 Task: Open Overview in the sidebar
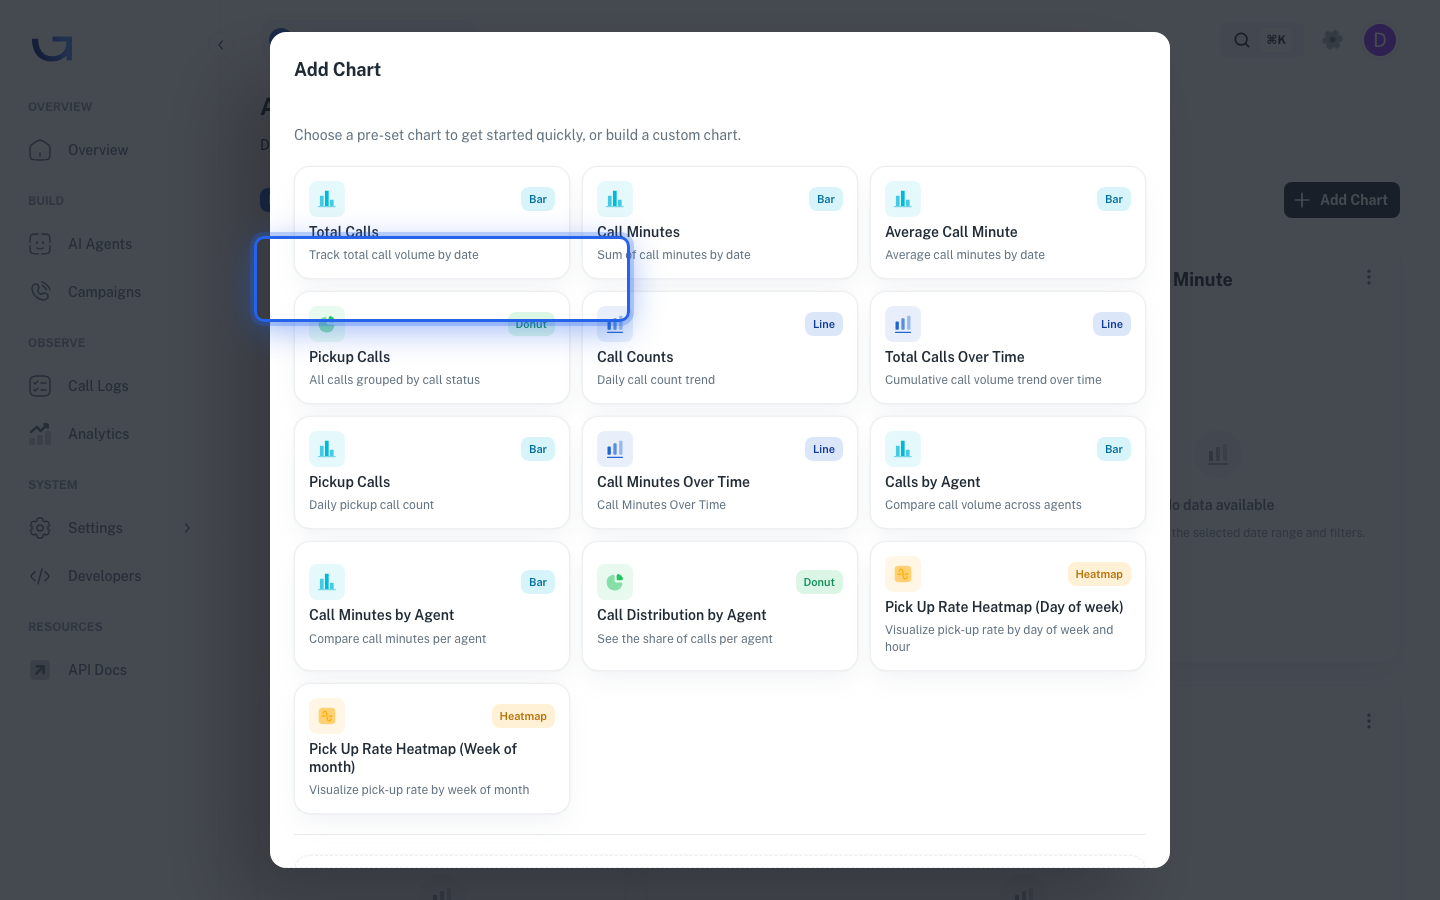98,150
